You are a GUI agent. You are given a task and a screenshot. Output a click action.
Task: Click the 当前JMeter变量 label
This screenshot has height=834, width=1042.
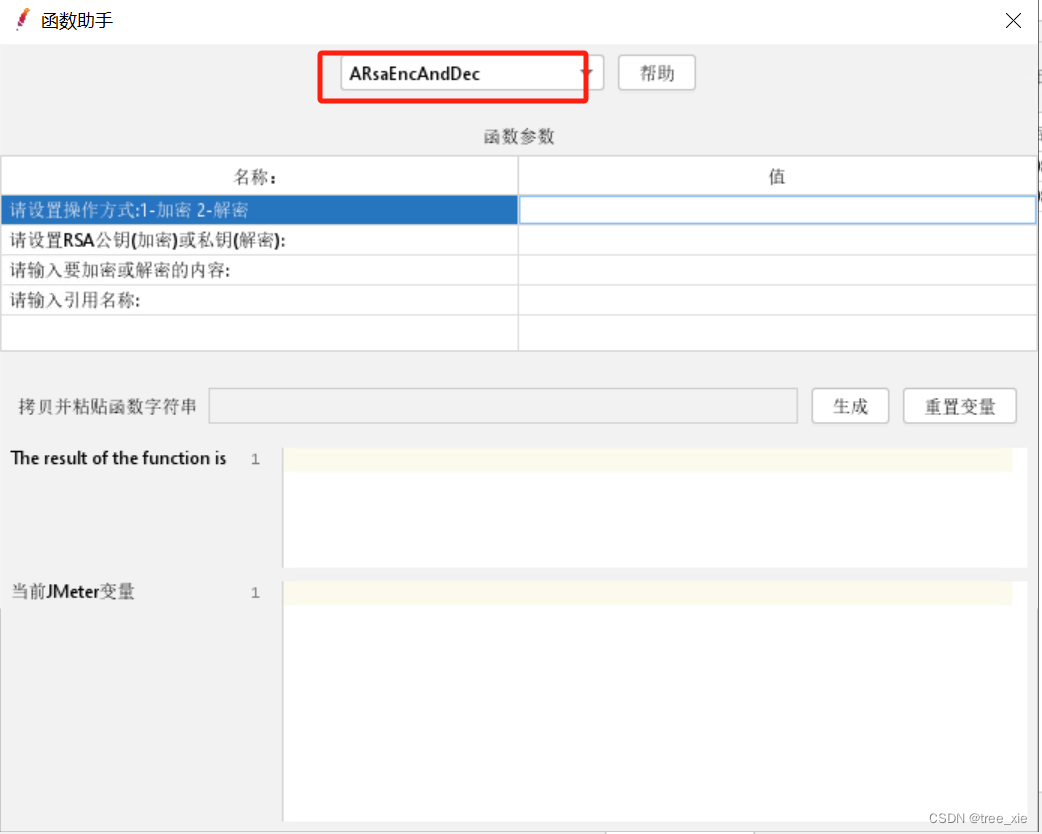click(73, 591)
